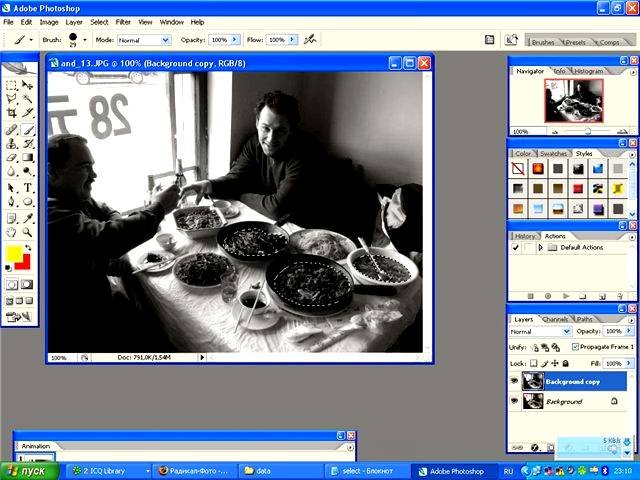Expand the Default Actions folder
The width and height of the screenshot is (640, 480).
pos(540,247)
